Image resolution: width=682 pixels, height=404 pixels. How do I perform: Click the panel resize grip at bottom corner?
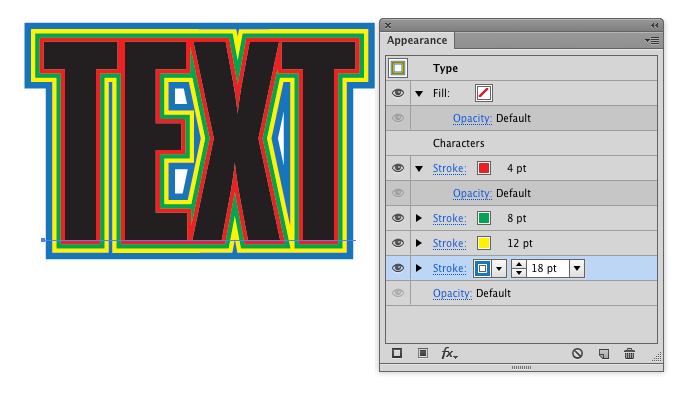657,357
